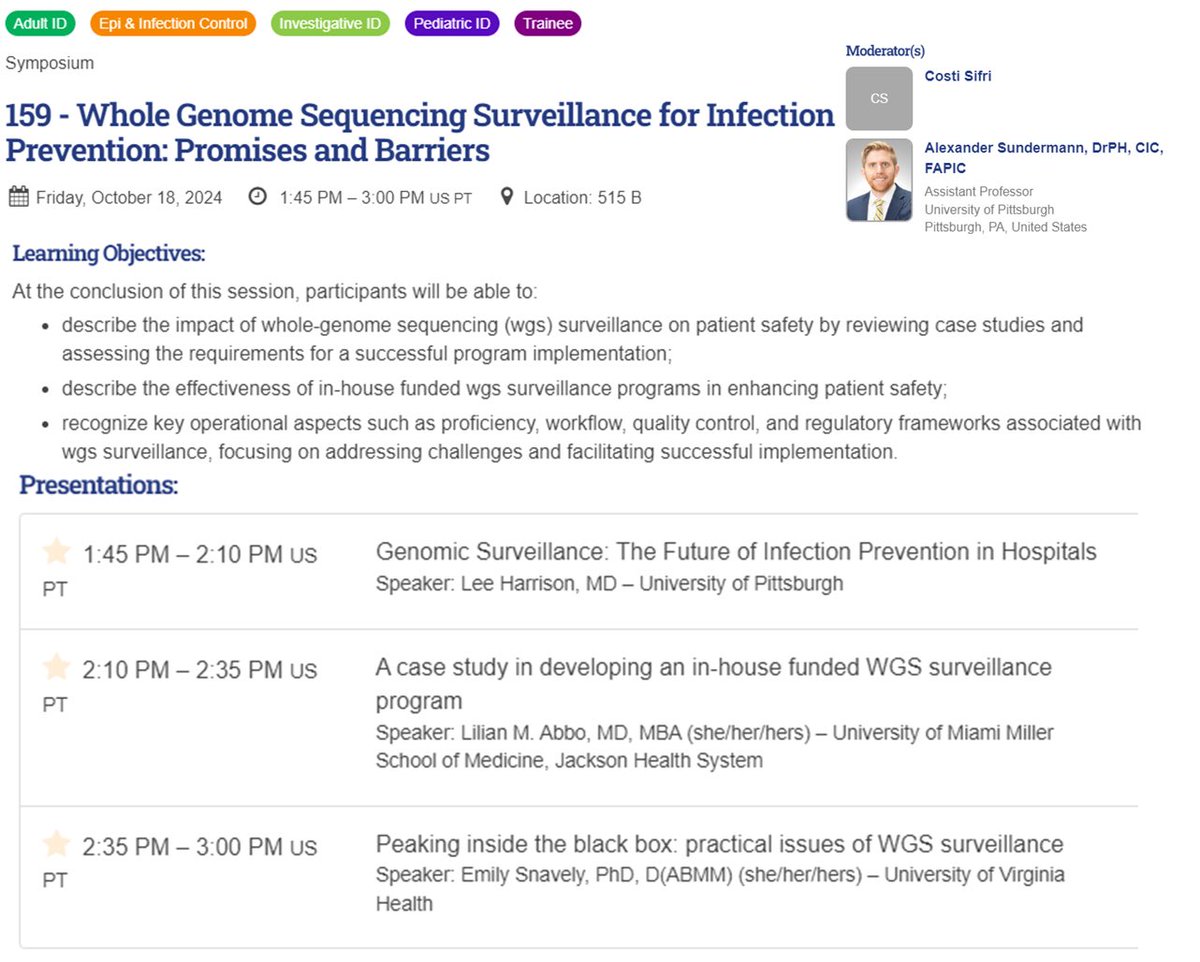Open Alexander Sundermann's profile photo
This screenshot has height=962, width=1200.
tap(879, 180)
